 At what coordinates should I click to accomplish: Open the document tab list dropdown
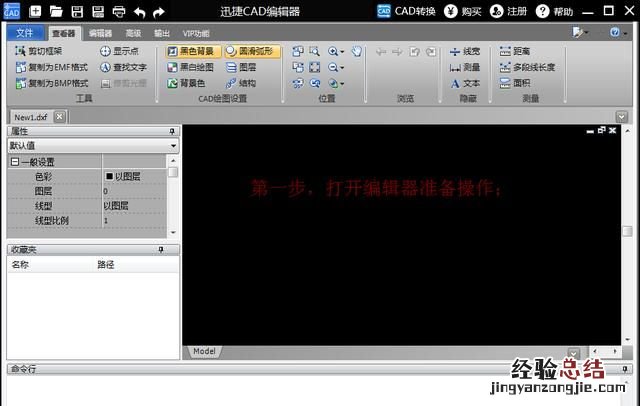[x=622, y=117]
